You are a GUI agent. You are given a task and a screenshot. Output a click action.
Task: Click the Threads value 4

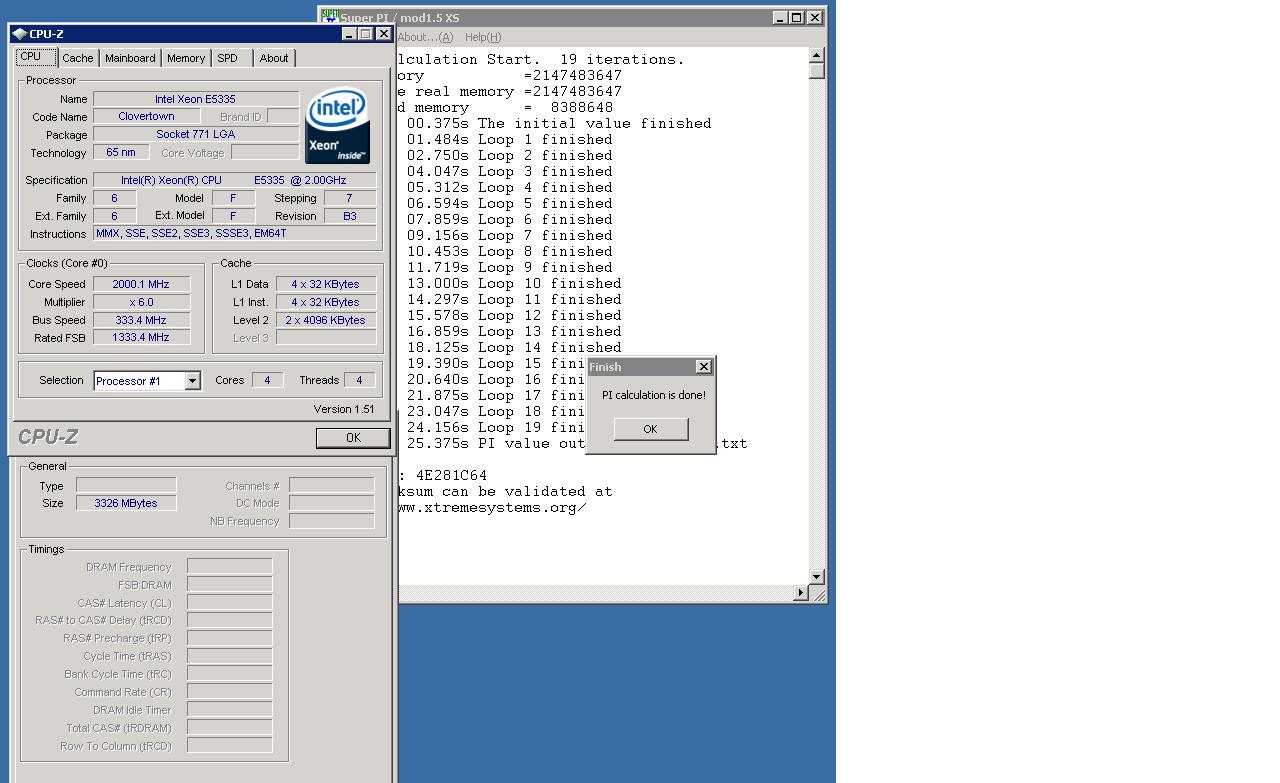point(360,380)
